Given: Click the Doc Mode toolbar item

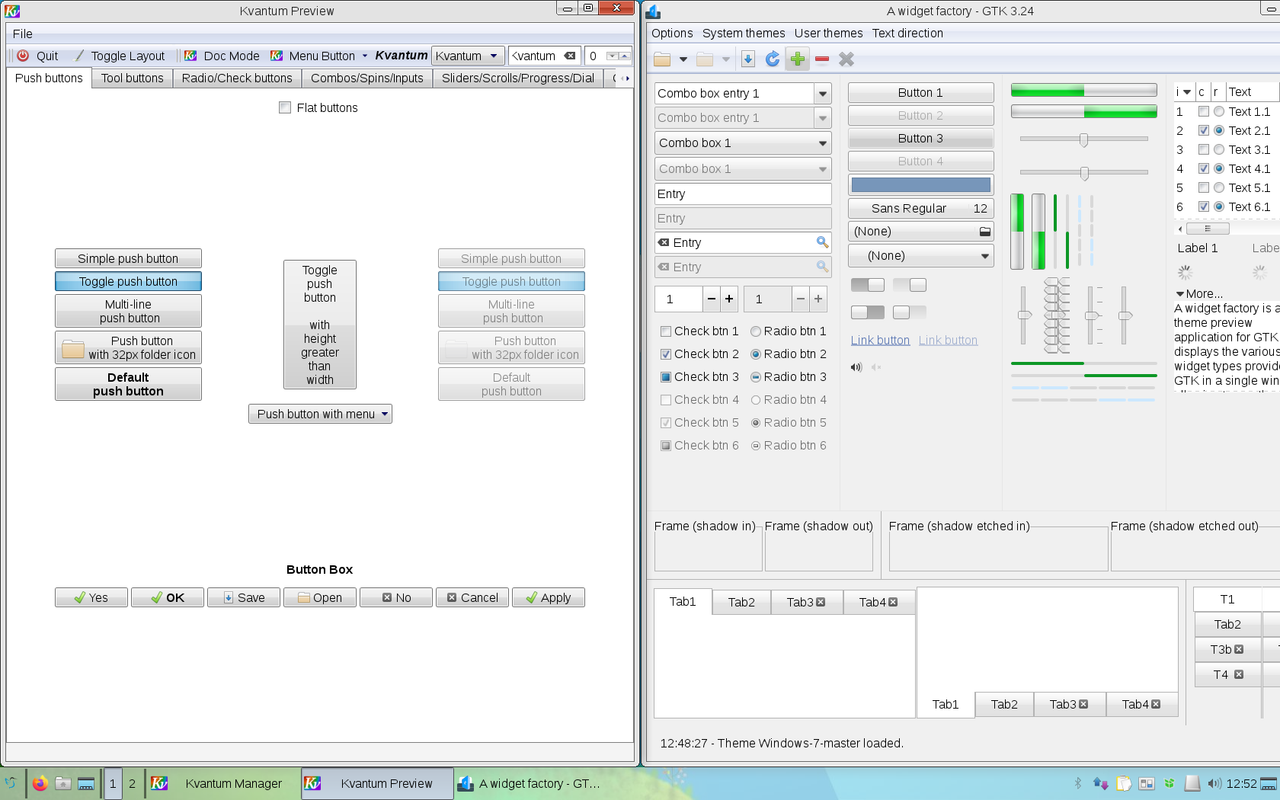Looking at the screenshot, I should pos(221,56).
